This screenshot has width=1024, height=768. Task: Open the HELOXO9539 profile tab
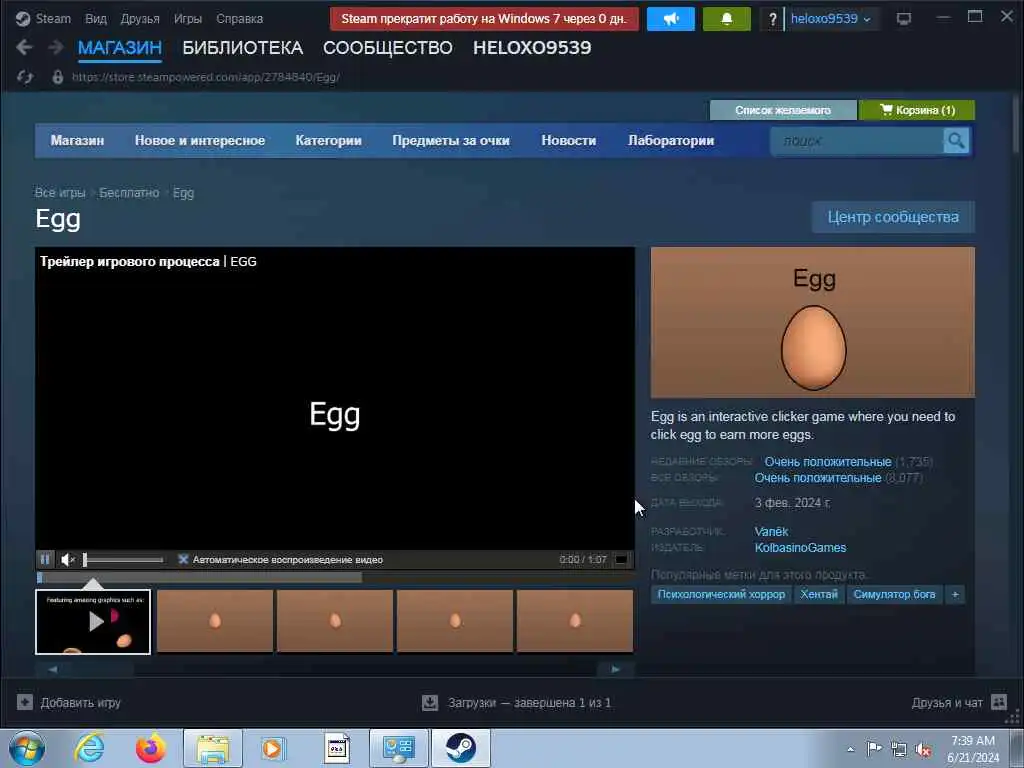pos(532,48)
